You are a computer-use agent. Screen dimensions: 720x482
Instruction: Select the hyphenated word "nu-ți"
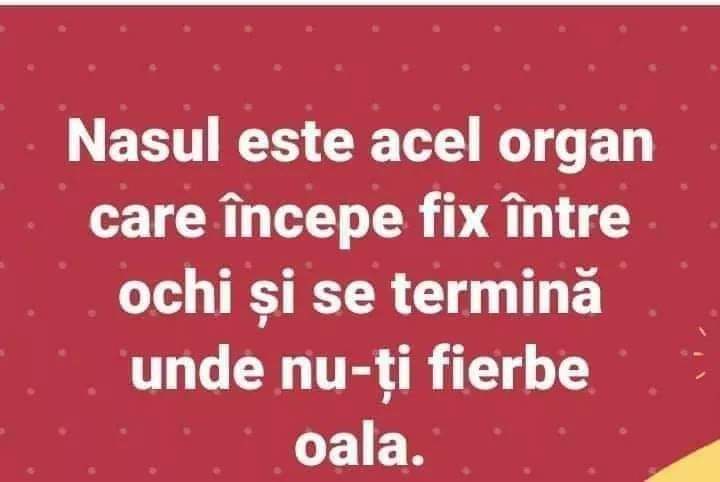348,373
